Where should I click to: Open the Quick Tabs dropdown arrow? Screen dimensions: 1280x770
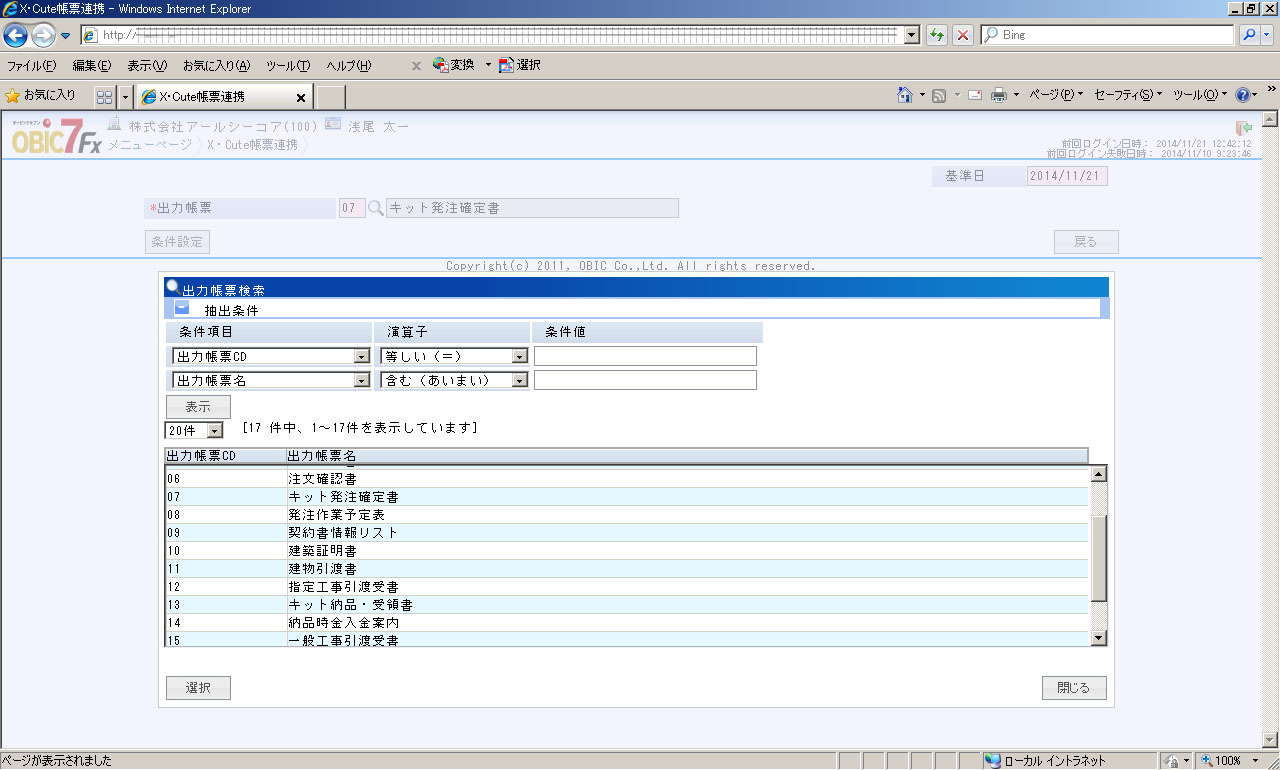[x=126, y=97]
